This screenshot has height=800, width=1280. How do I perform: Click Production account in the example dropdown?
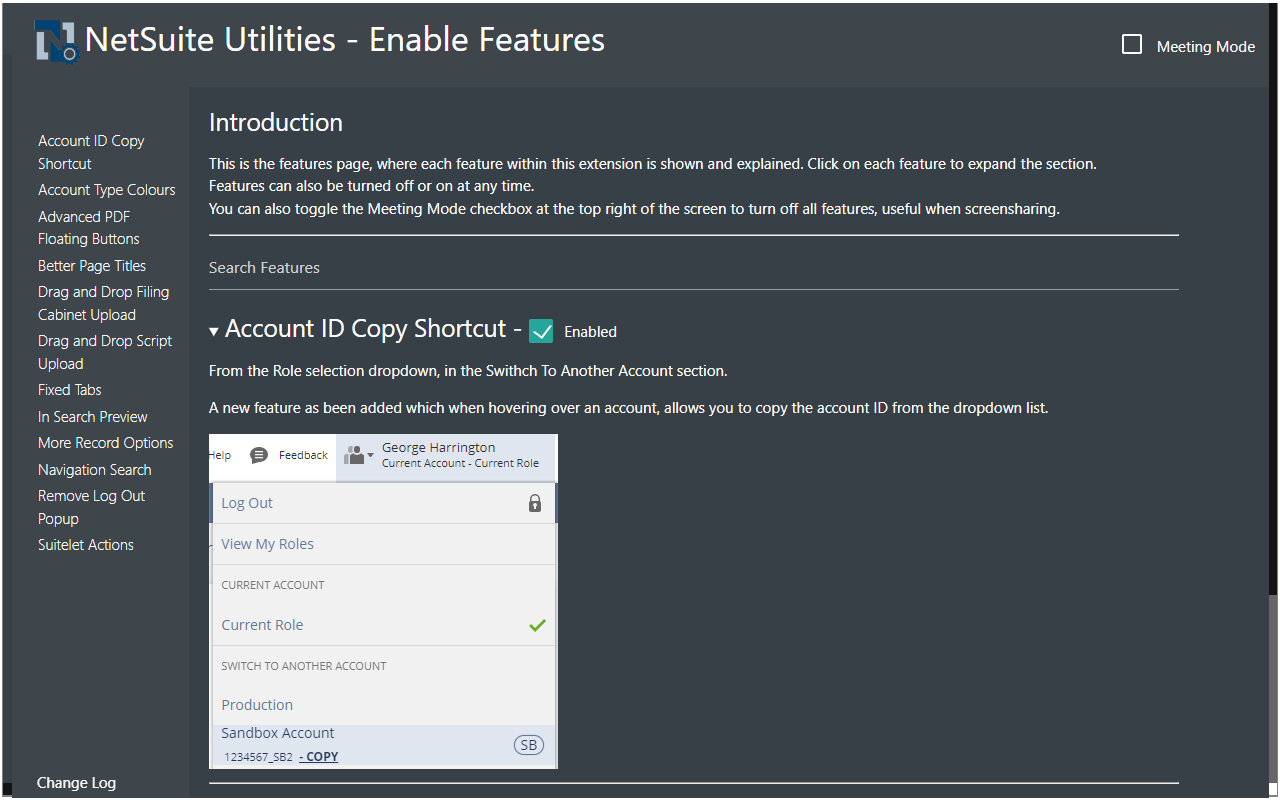[x=257, y=705]
